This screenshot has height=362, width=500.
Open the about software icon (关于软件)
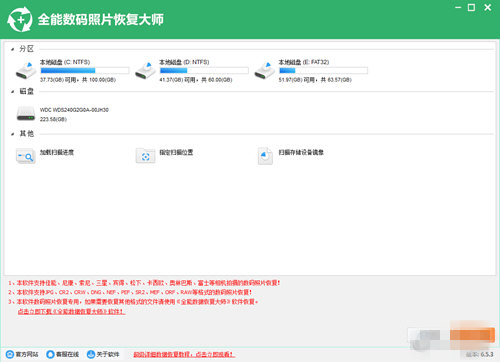91,354
